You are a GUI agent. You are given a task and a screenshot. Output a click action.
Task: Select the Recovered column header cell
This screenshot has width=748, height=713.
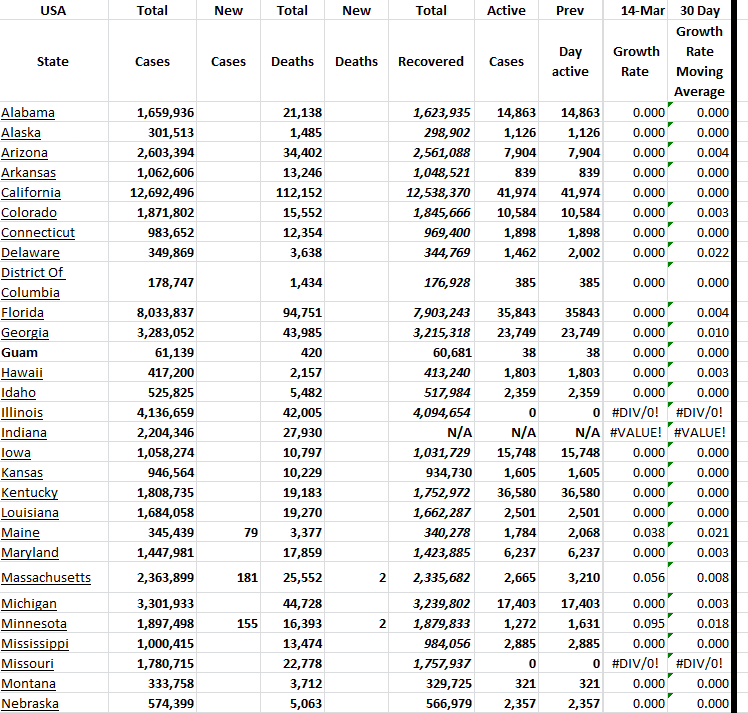pyautogui.click(x=431, y=62)
